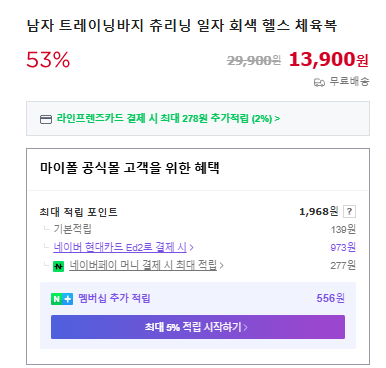The width and height of the screenshot is (386, 368).
Task: Click the 13,900원 sale price
Action: coord(329,59)
